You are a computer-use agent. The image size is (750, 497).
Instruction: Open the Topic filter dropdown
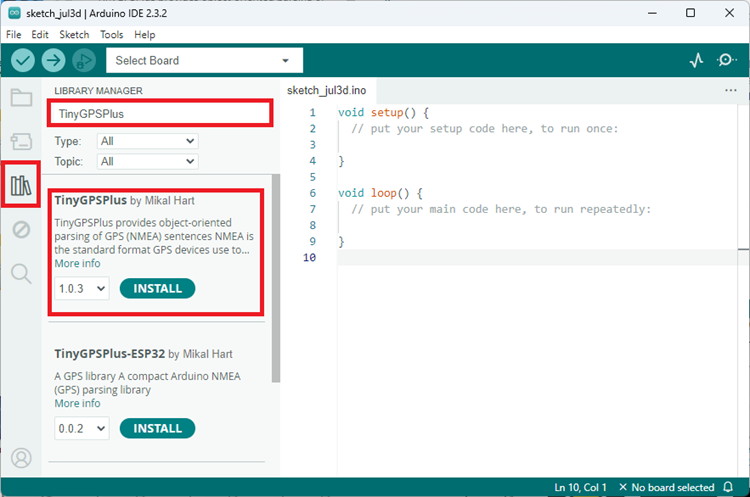(x=148, y=161)
